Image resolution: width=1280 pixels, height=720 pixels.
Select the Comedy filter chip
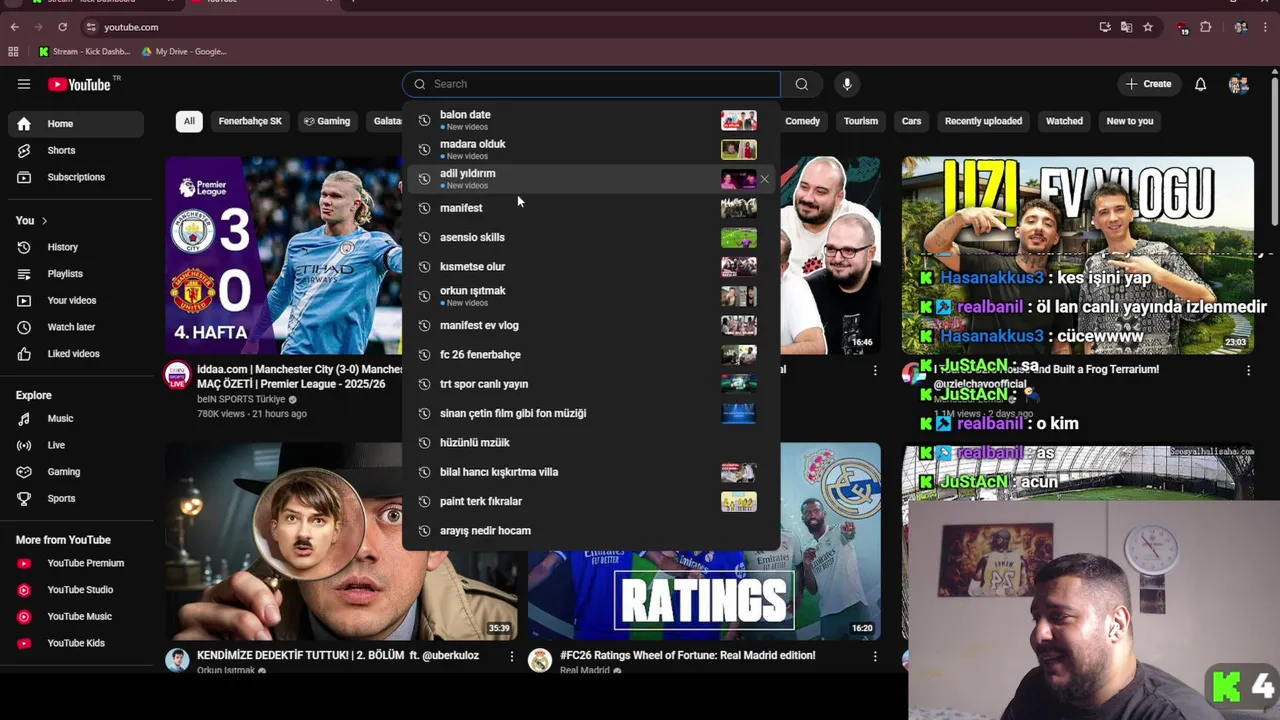pos(802,121)
